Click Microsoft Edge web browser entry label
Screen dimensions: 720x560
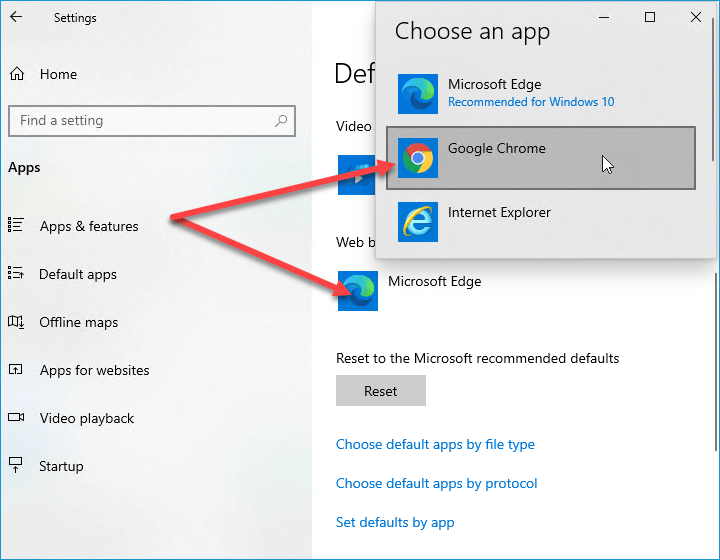coord(434,281)
